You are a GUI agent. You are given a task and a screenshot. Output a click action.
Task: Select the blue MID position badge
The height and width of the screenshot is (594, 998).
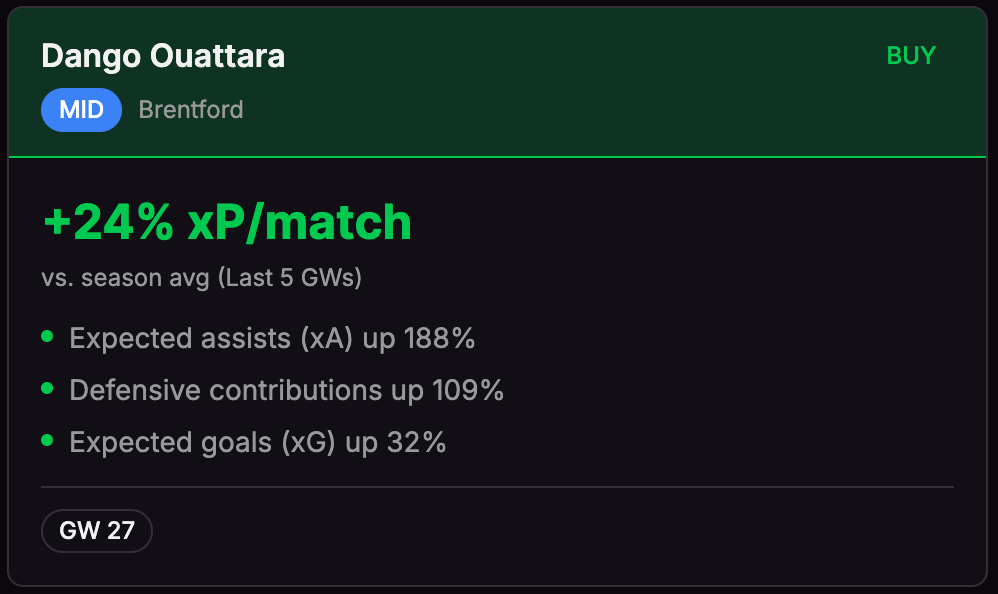click(x=81, y=110)
